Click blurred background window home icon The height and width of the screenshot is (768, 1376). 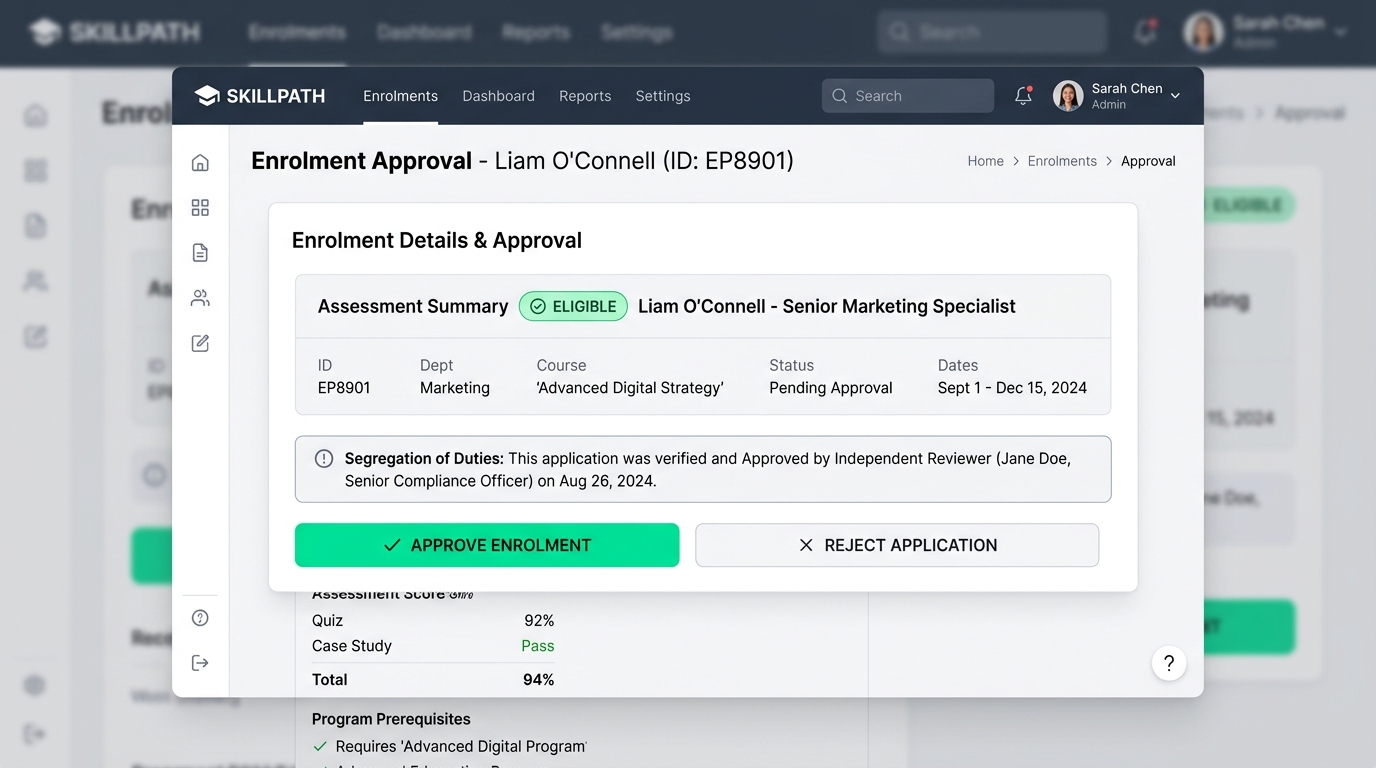coord(36,115)
